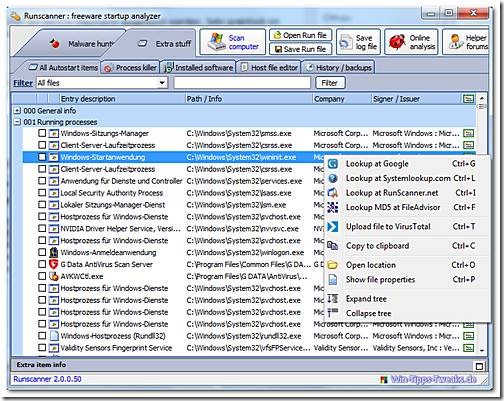This screenshot has width=504, height=401.
Task: Click the FileAdvisor MD5 icon
Action: point(333,207)
